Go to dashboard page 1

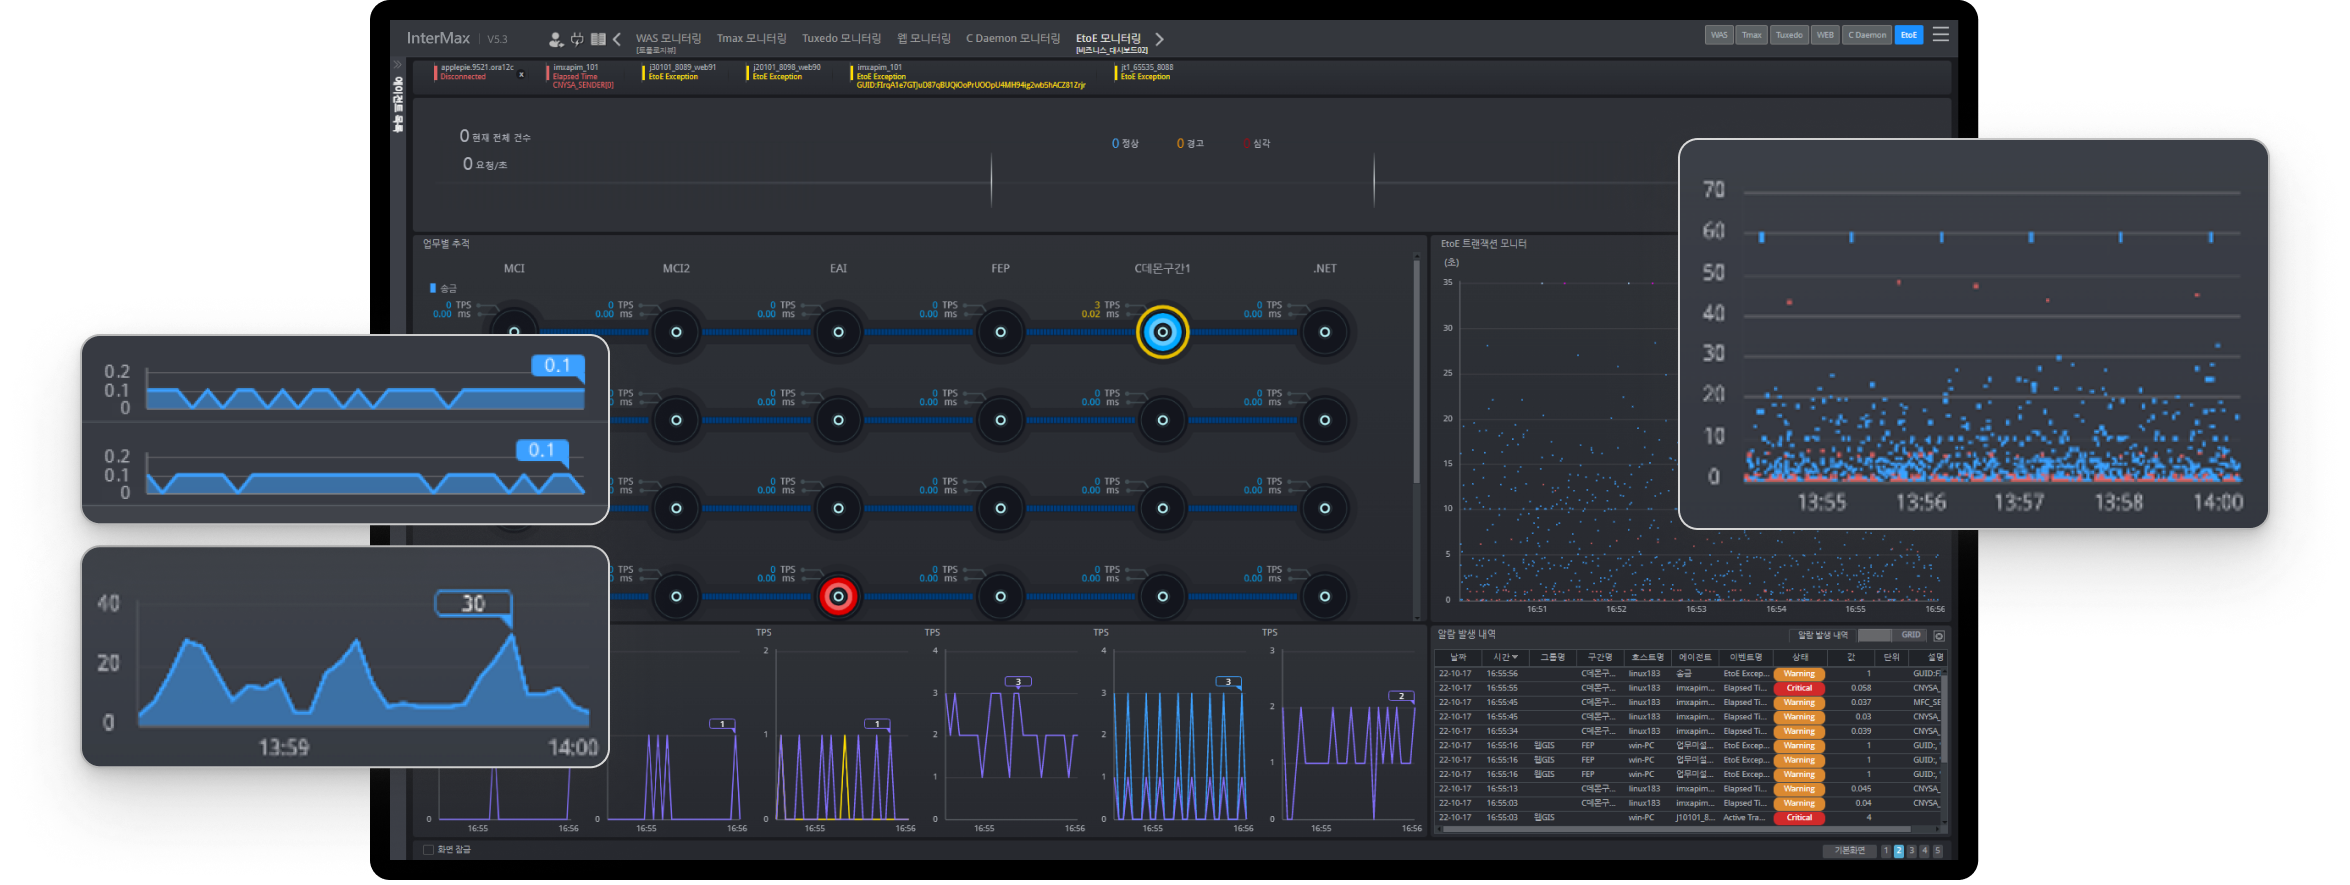coord(1886,851)
